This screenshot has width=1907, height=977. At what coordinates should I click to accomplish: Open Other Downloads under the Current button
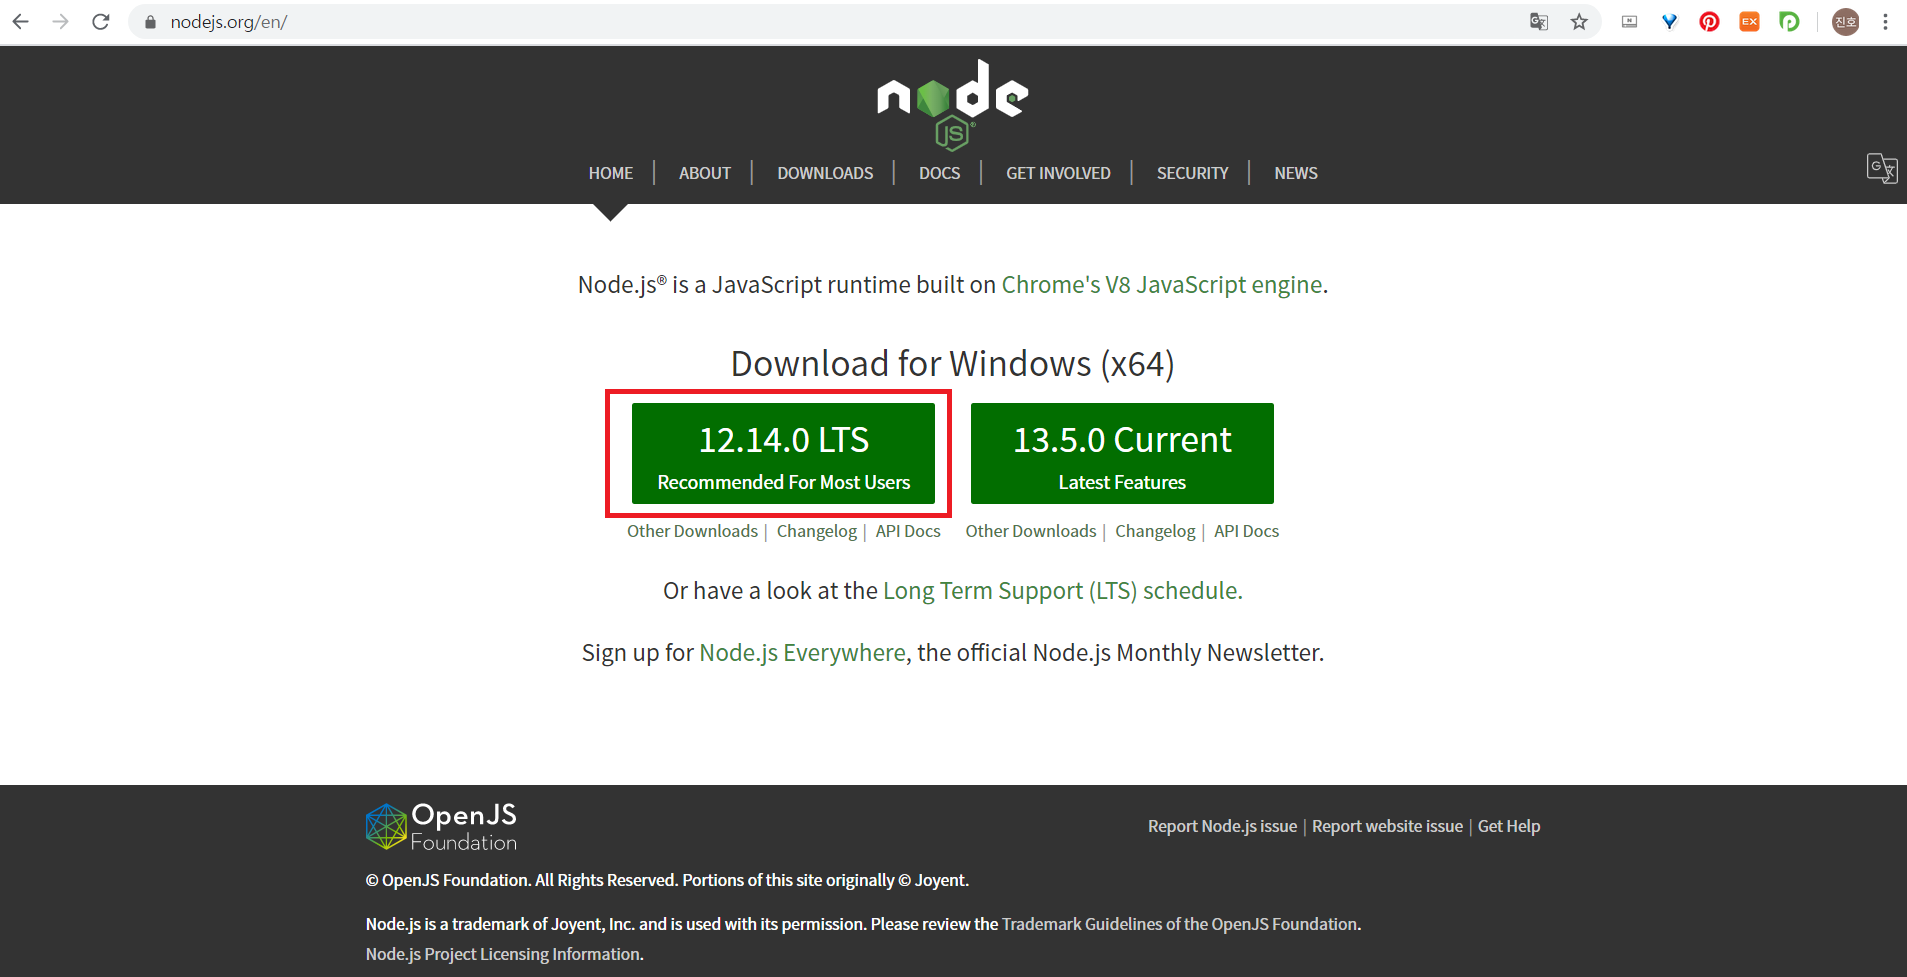(1031, 531)
